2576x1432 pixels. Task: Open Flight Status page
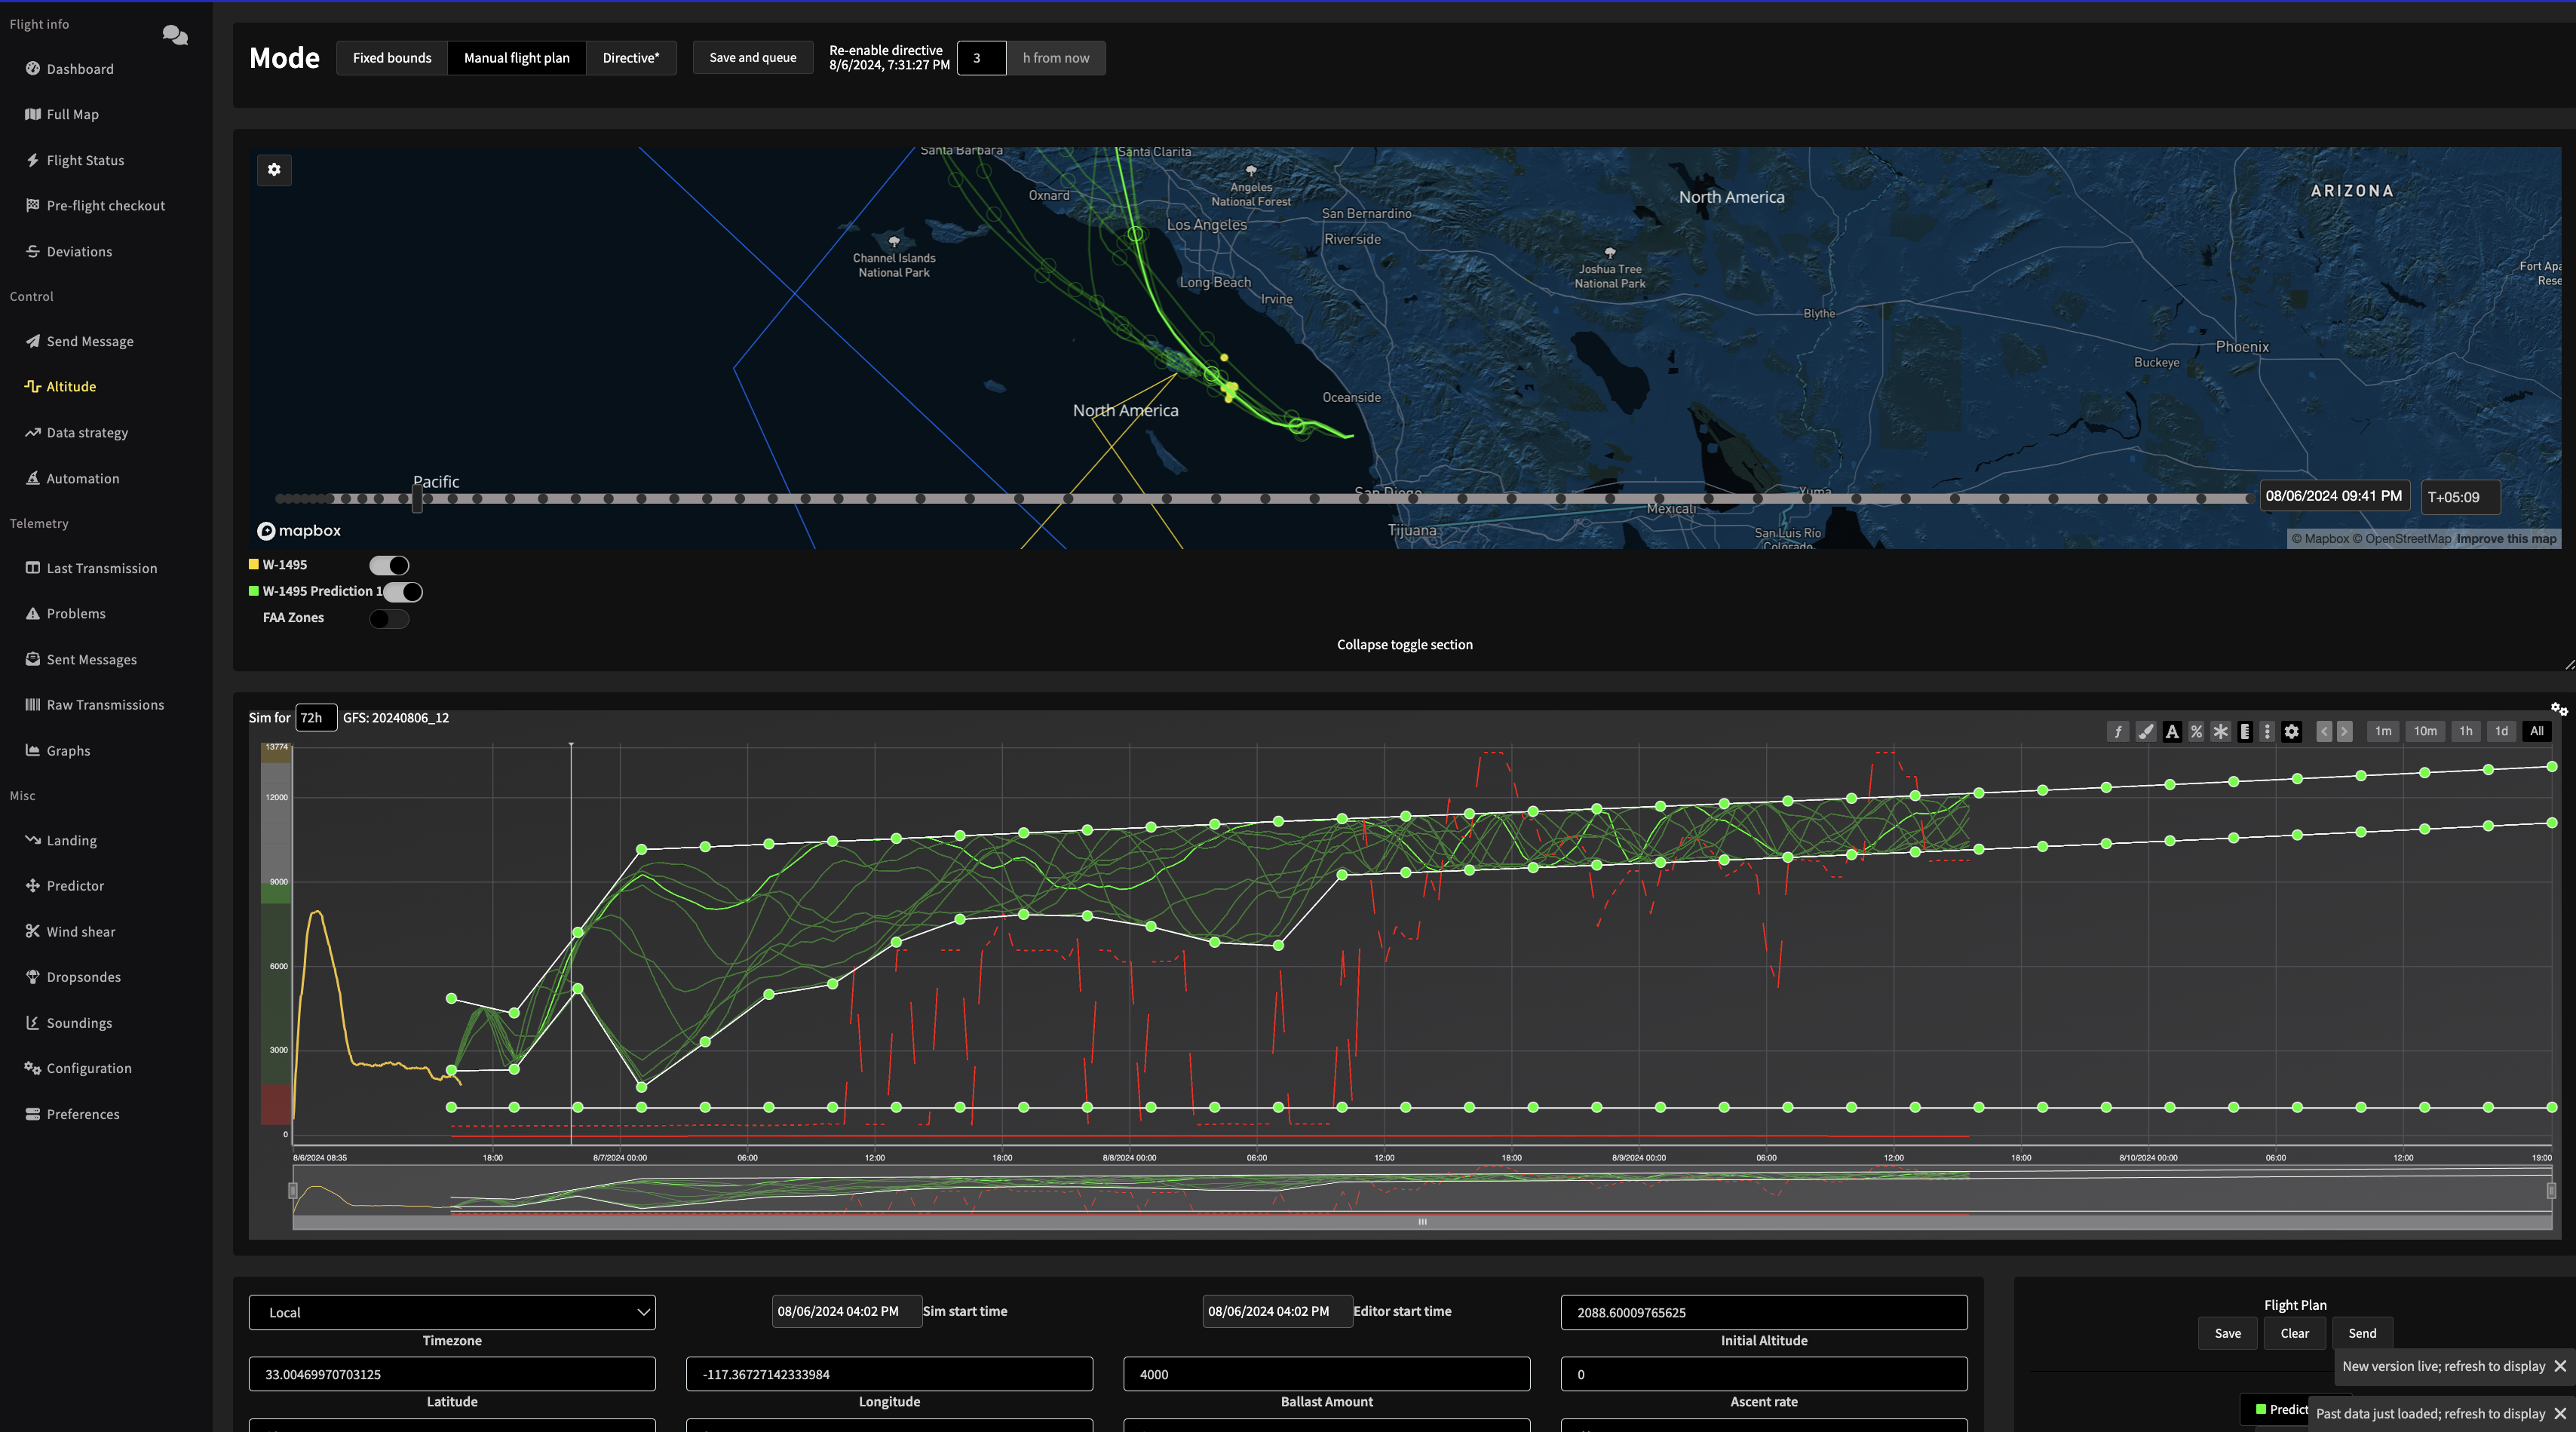(85, 160)
